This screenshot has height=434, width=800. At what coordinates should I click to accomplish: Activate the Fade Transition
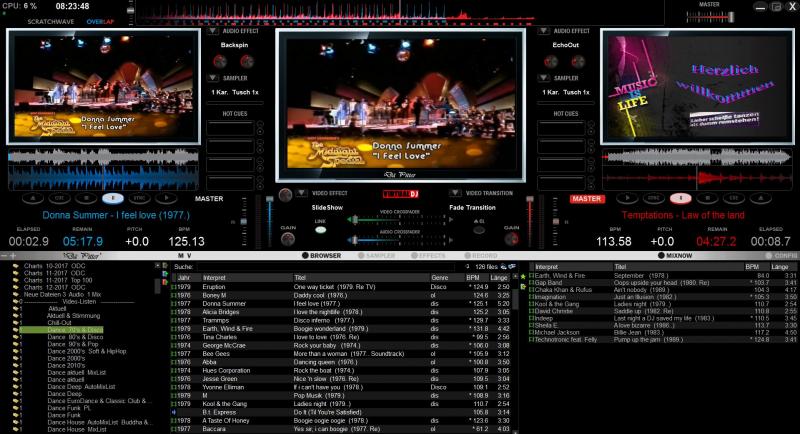[472, 208]
